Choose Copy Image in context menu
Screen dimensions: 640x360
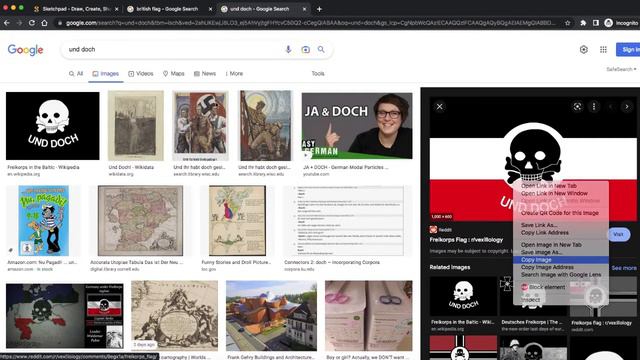[561, 260]
